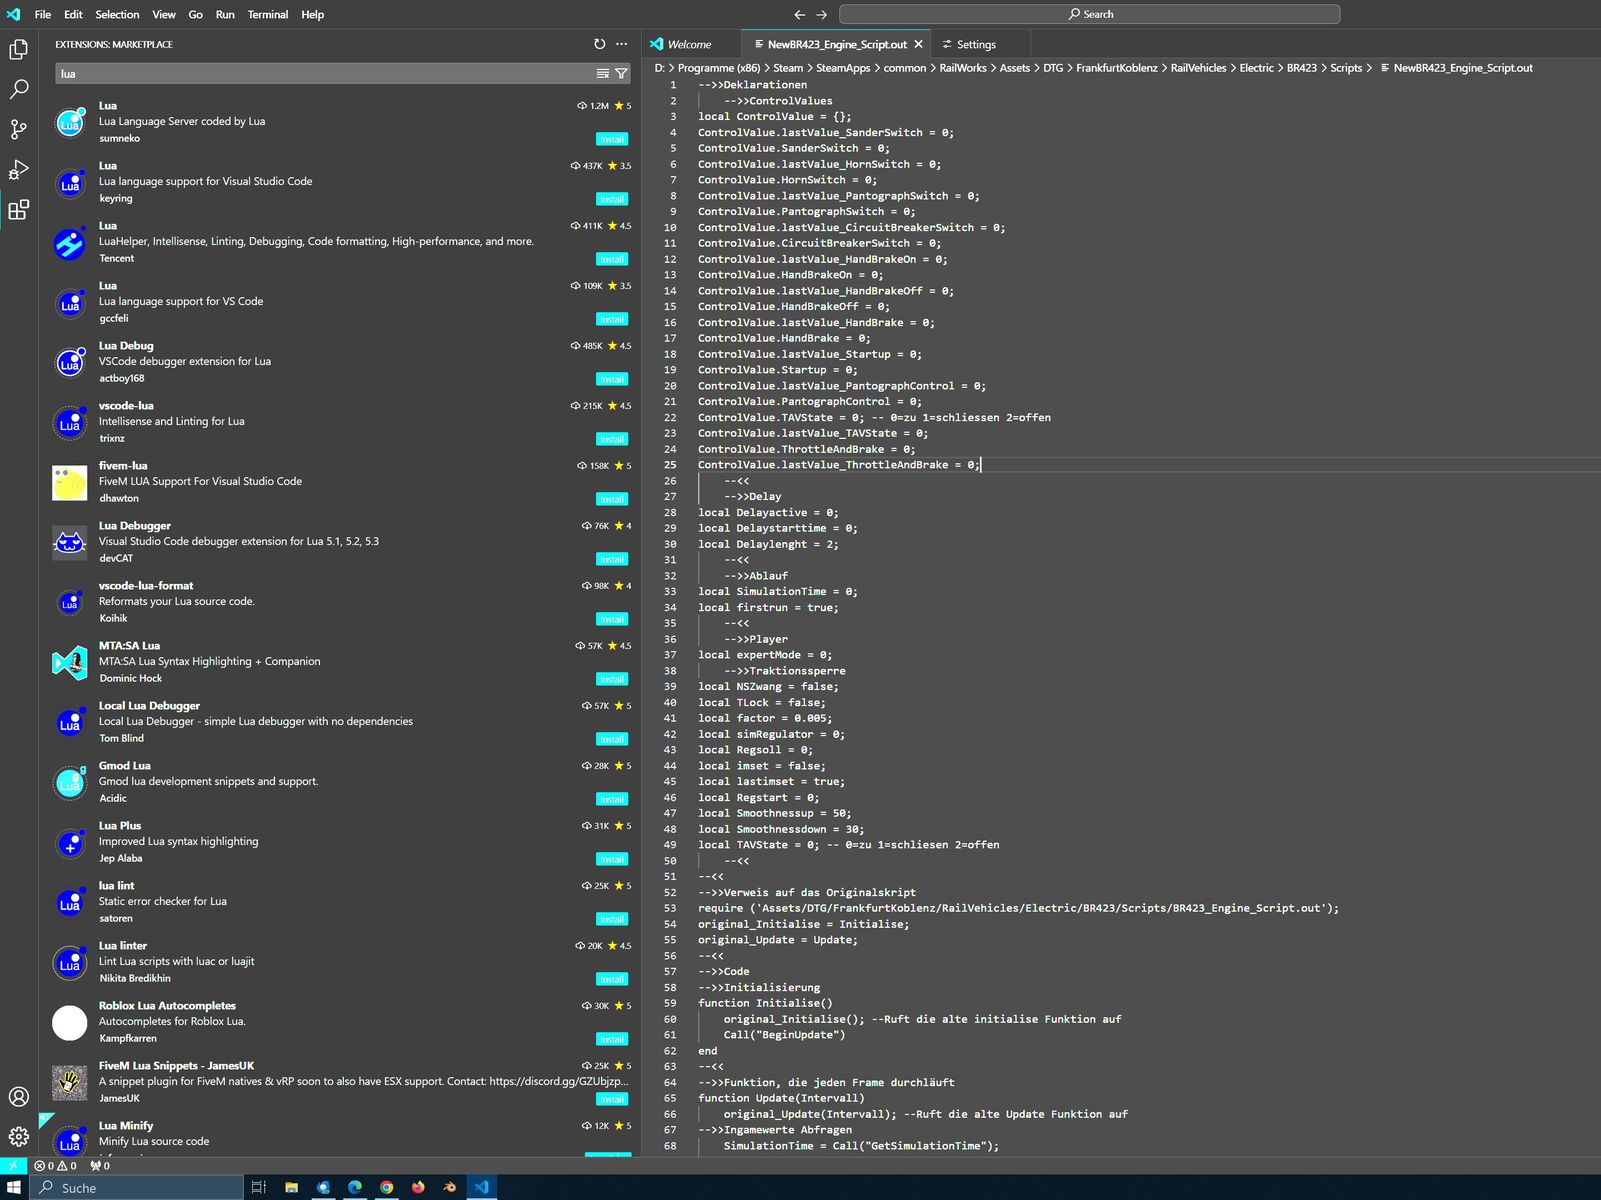Expand the Programme (x86) breadcrumb

pyautogui.click(x=719, y=68)
